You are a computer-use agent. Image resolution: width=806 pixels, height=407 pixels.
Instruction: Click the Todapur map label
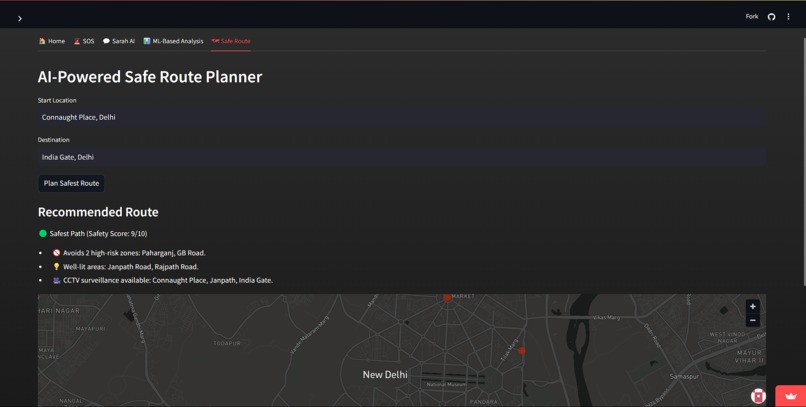tap(227, 343)
